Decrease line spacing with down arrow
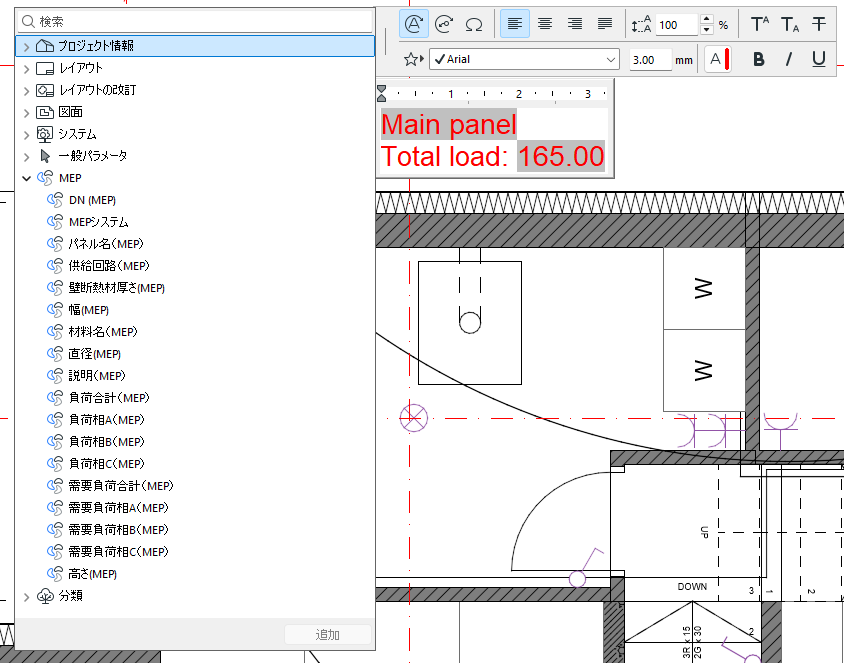Image resolution: width=844 pixels, height=663 pixels. point(707,30)
